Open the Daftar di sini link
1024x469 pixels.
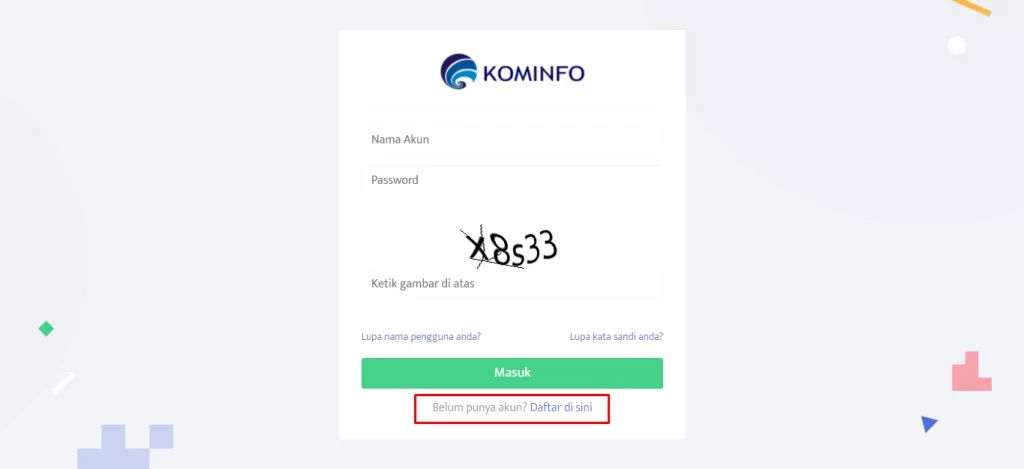tap(561, 408)
